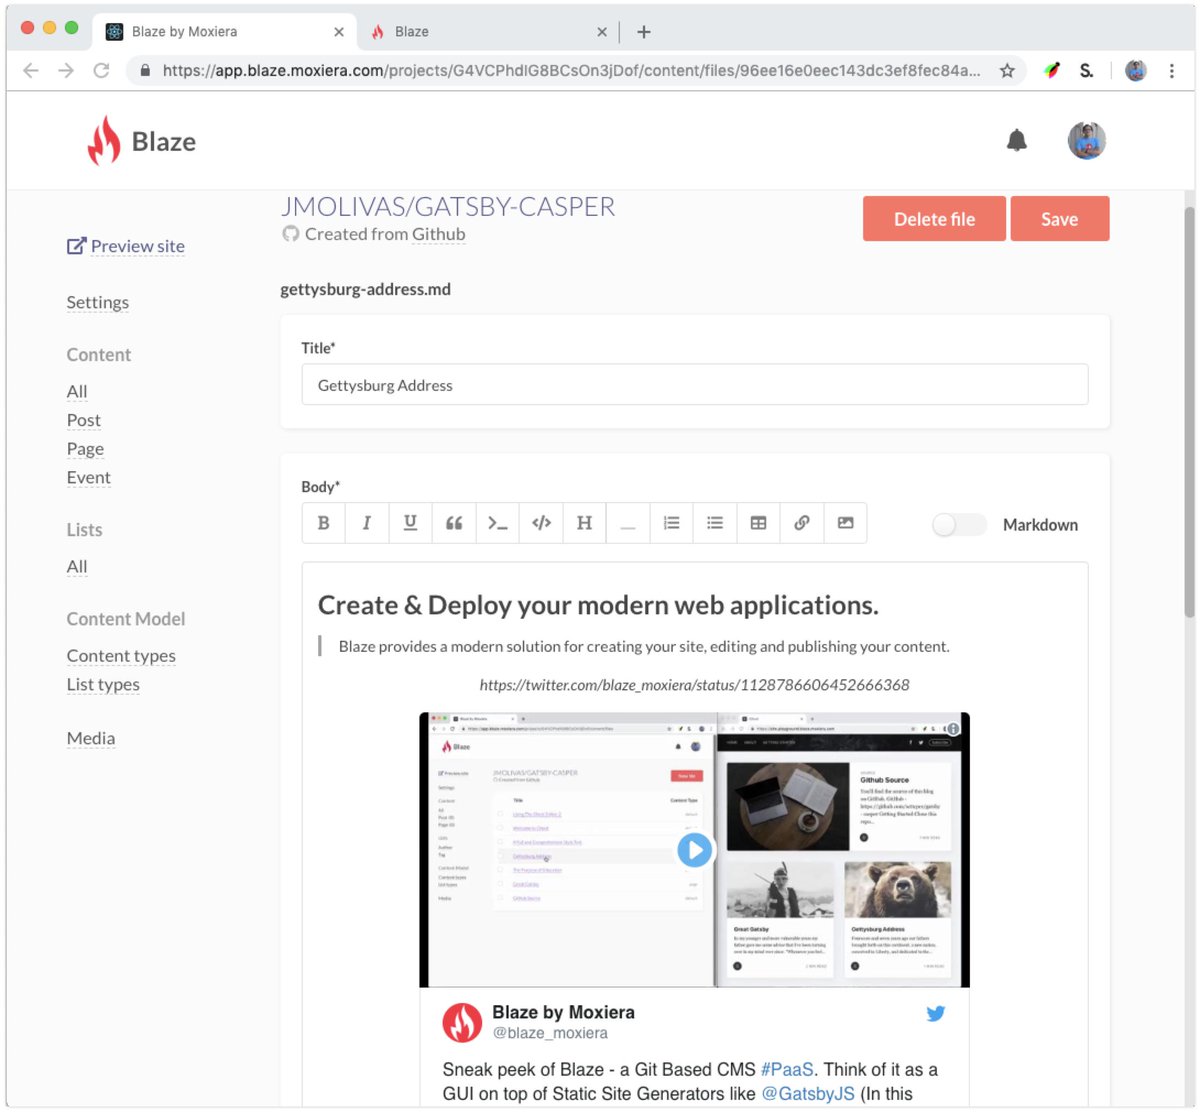Open notifications via the bell icon

pyautogui.click(x=1016, y=140)
